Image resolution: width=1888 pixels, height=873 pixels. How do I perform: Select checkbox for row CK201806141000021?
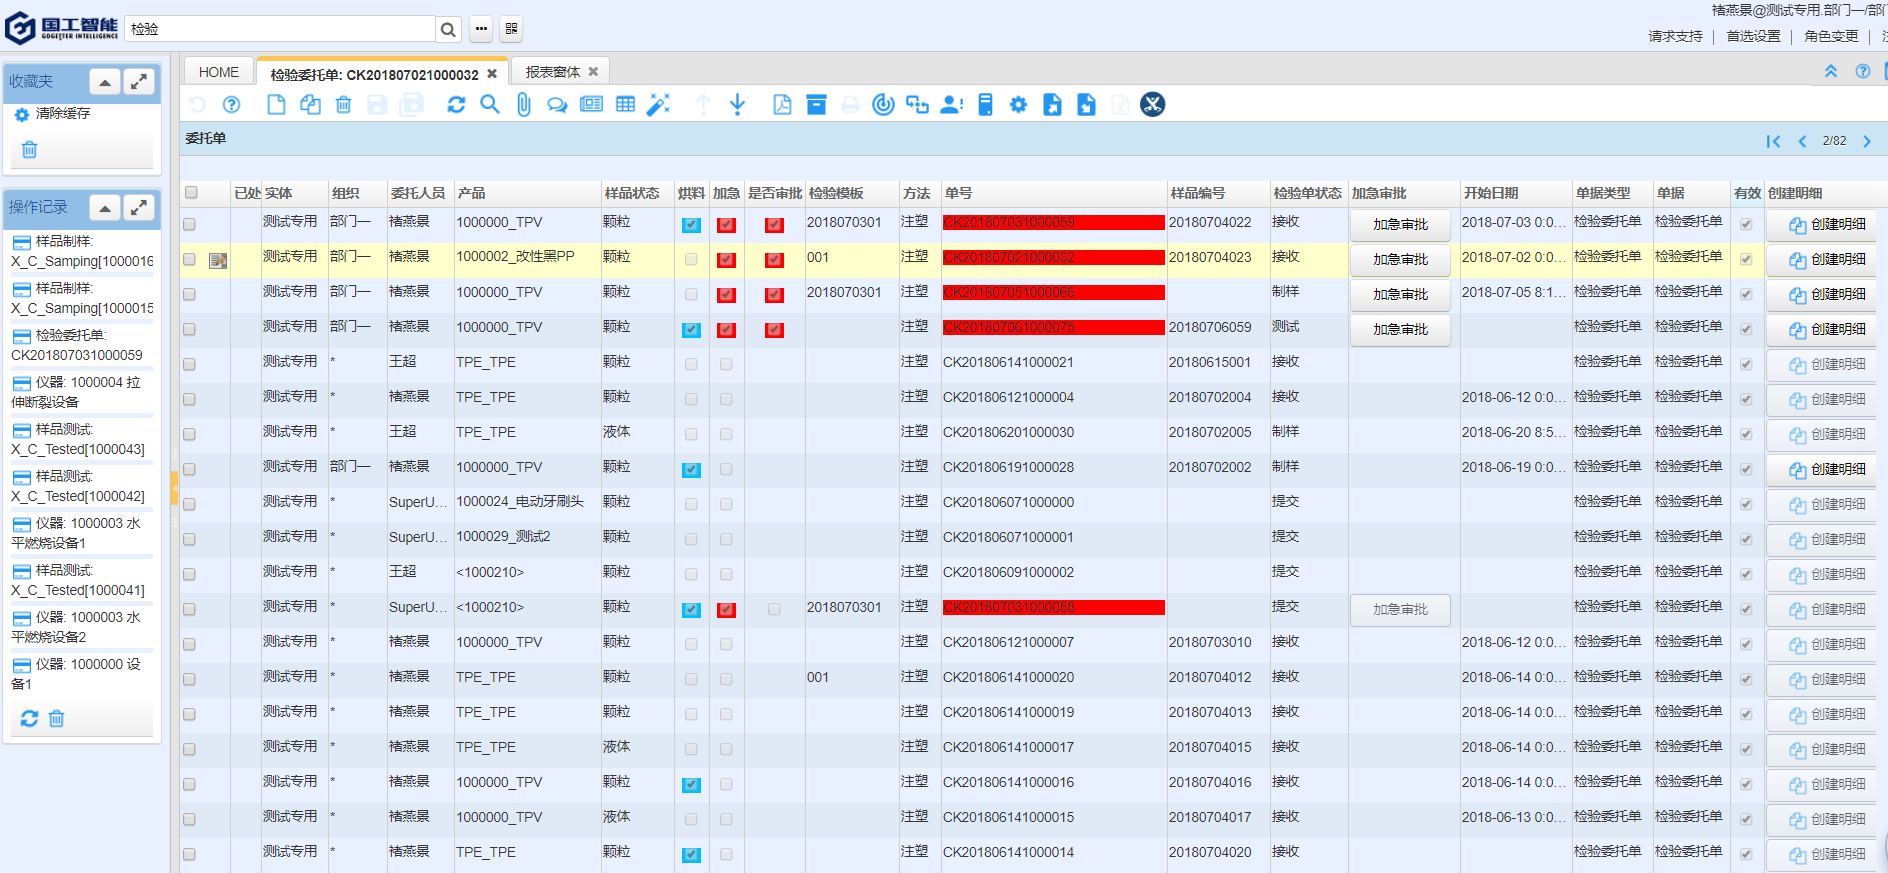190,364
